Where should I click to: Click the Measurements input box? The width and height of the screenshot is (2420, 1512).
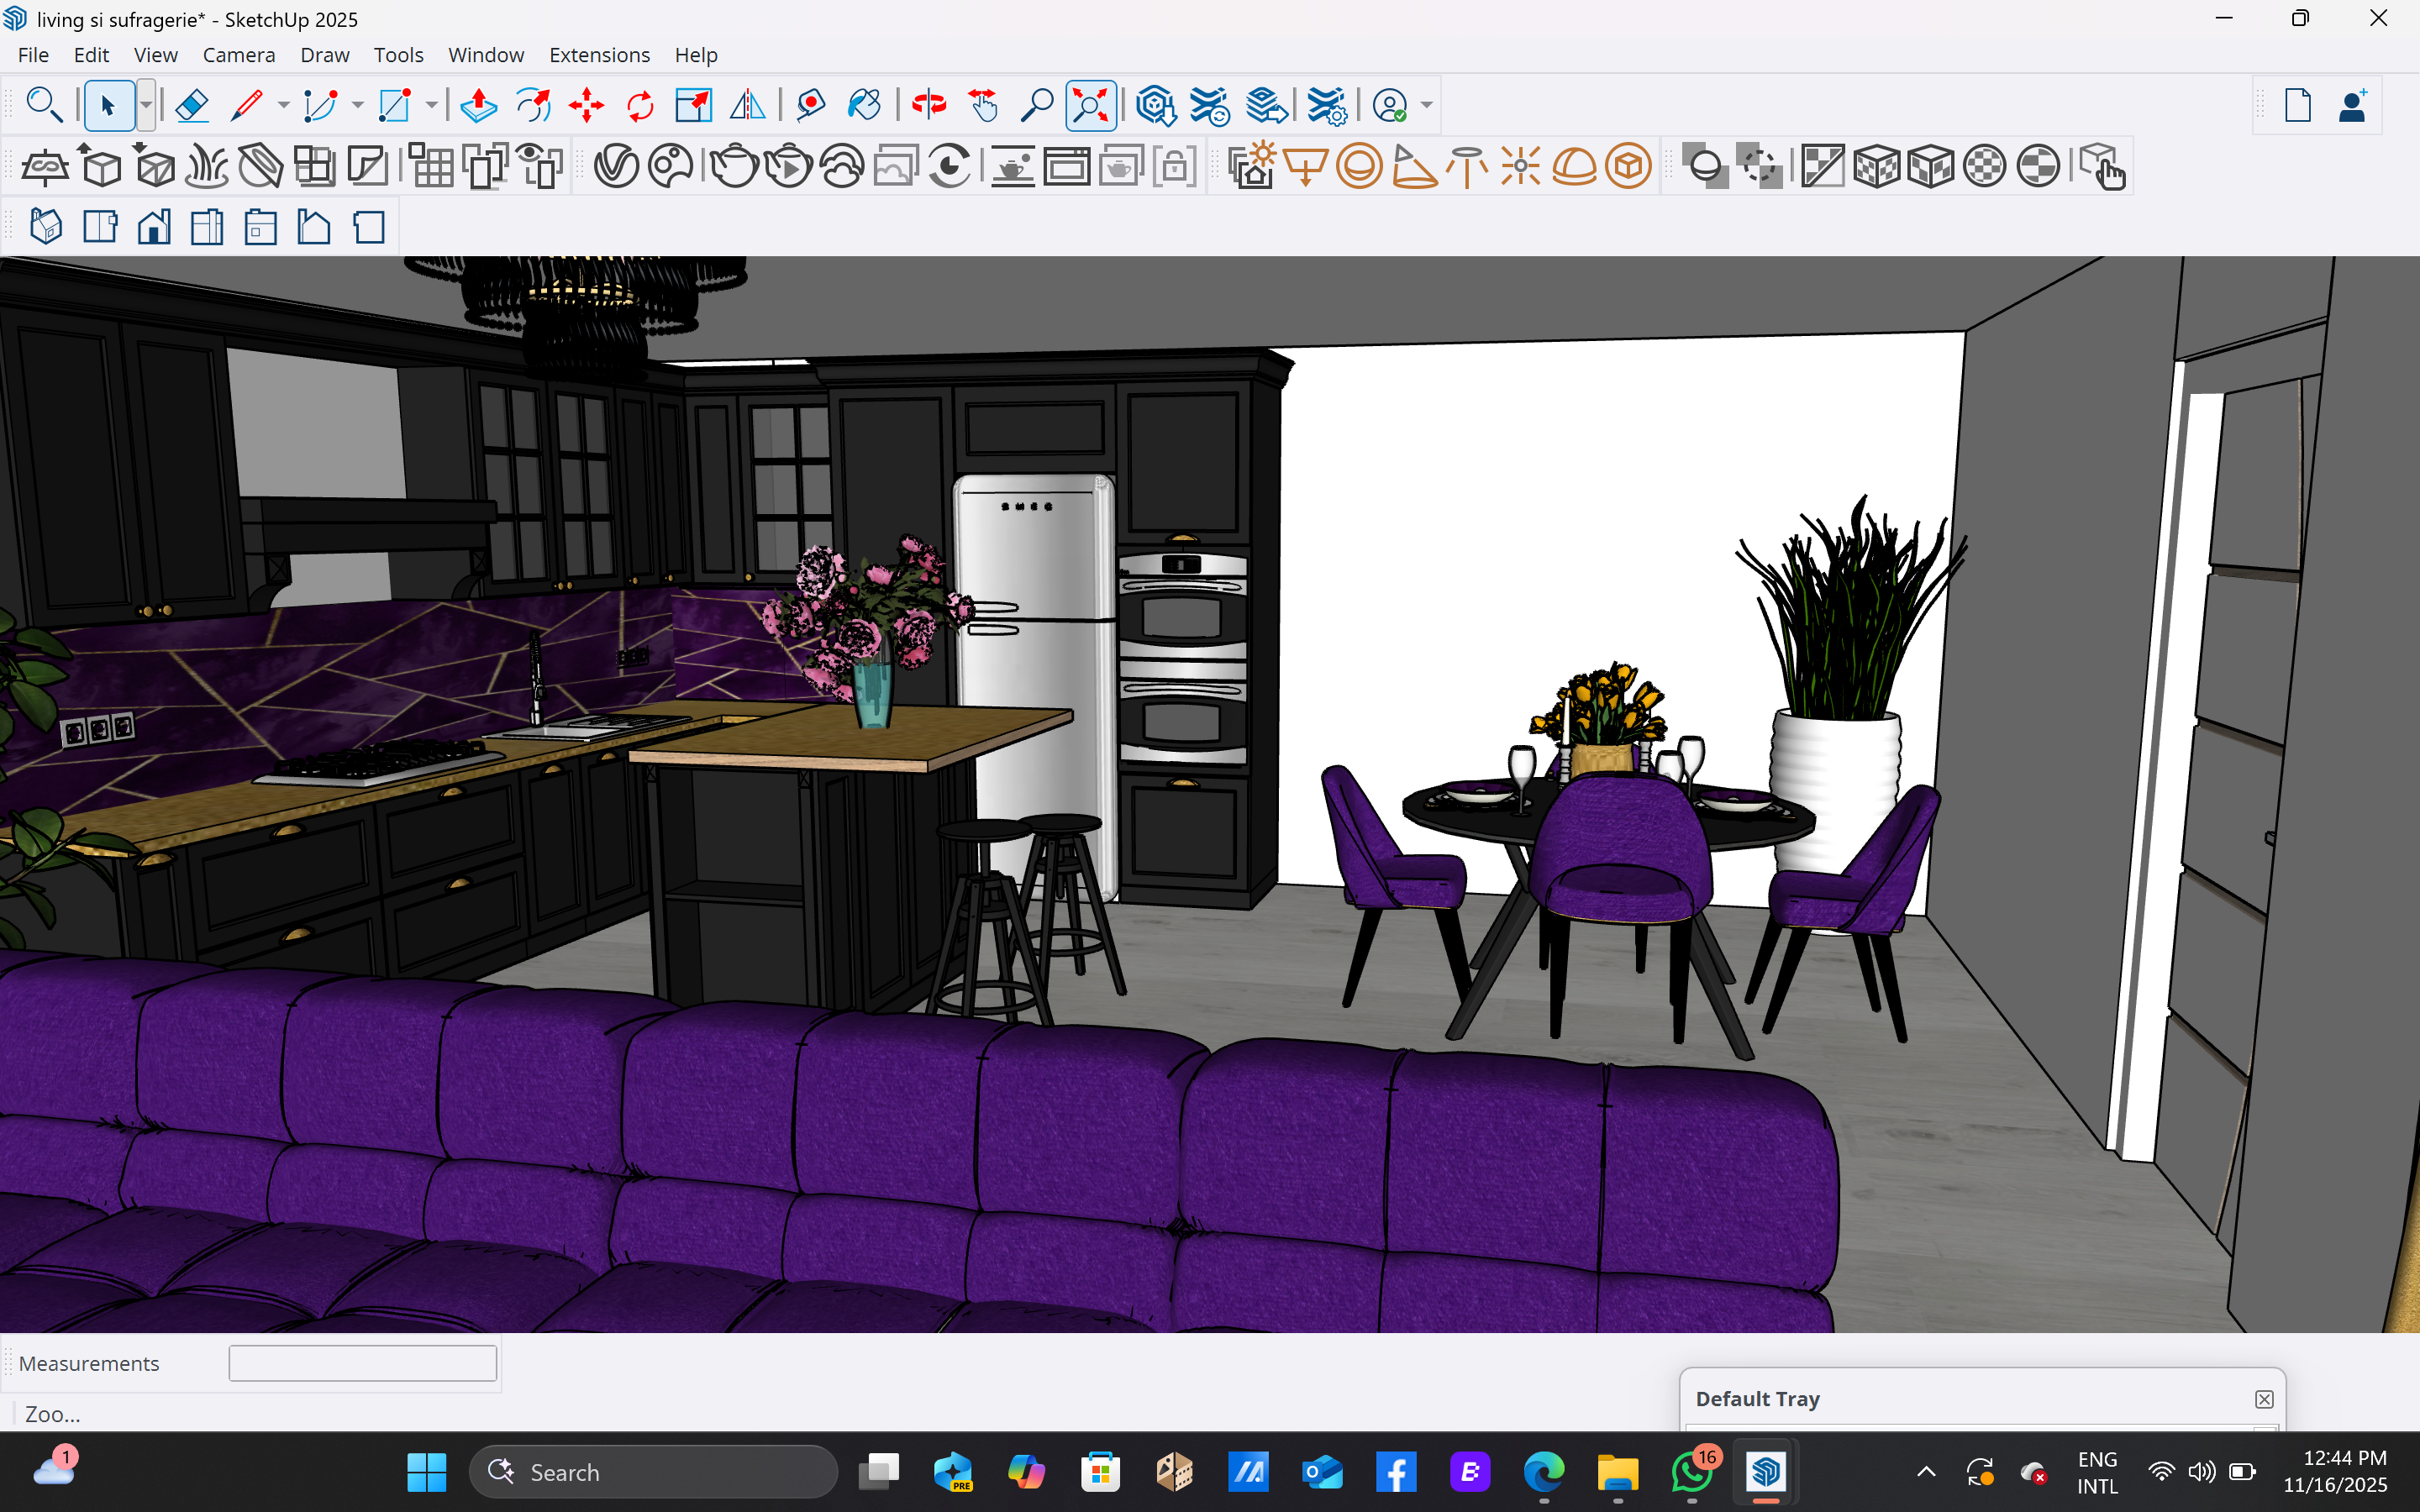(x=362, y=1363)
